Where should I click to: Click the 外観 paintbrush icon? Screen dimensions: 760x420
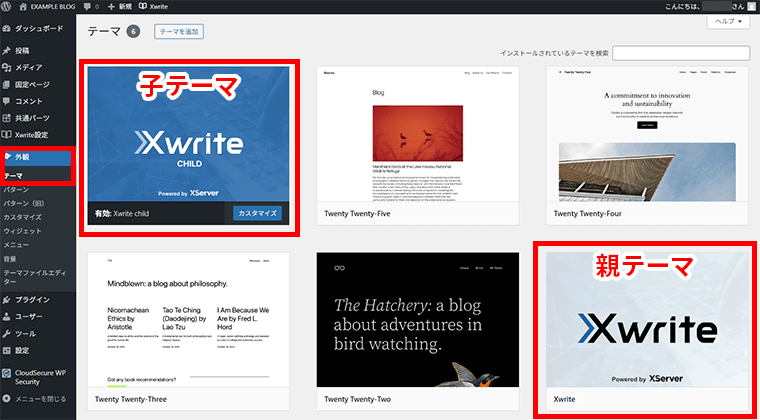point(7,156)
